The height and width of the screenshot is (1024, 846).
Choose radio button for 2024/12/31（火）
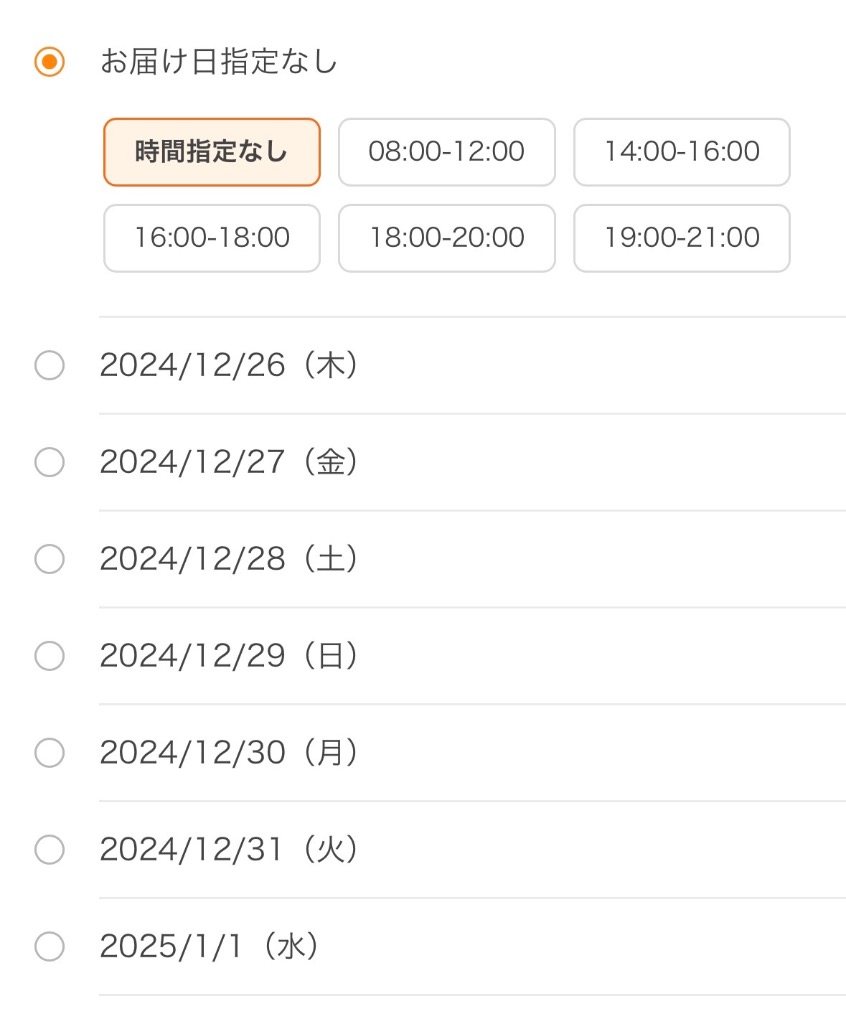(x=49, y=849)
